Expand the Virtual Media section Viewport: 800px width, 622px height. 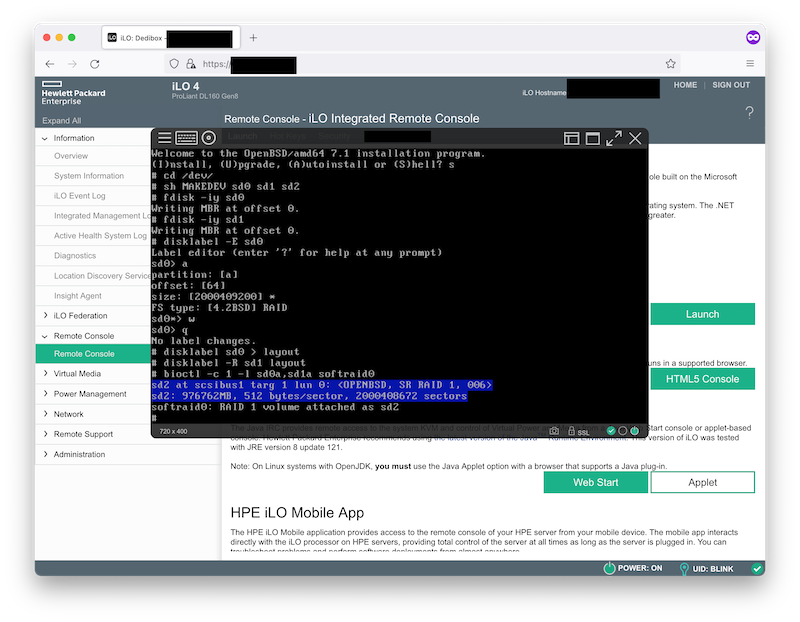45,374
